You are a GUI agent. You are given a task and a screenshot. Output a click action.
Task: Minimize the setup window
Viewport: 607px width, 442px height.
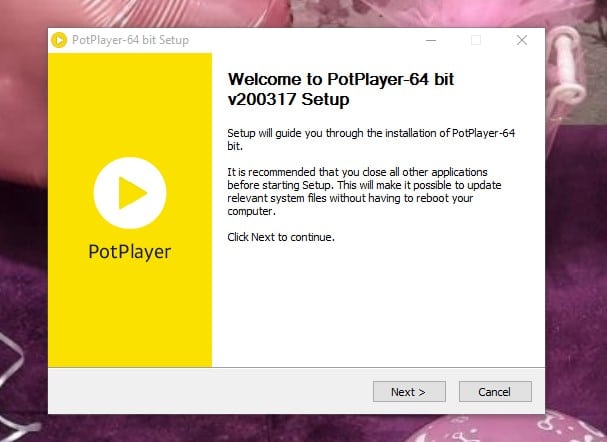(x=431, y=40)
